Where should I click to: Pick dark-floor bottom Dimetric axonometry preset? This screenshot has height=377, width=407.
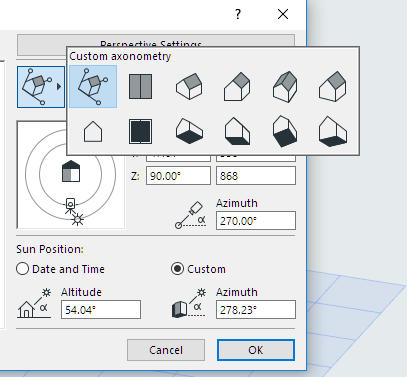coord(333,131)
